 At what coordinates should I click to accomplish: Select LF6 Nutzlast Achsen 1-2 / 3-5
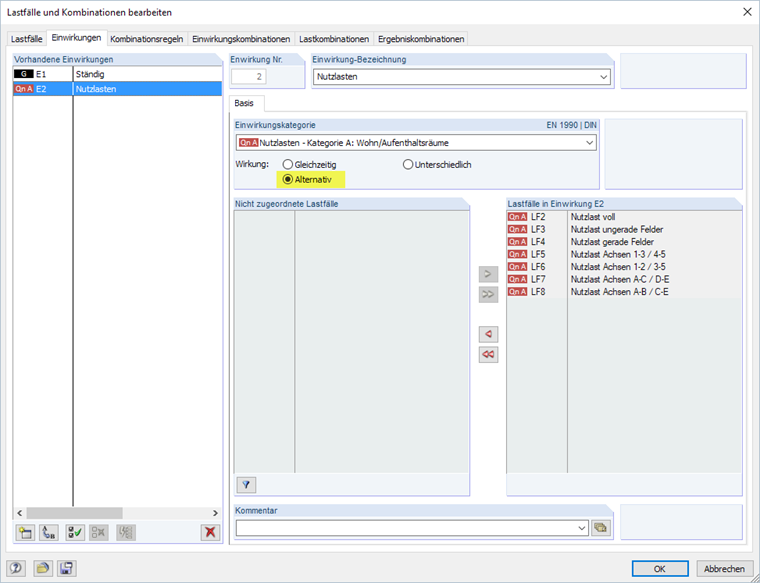624,267
